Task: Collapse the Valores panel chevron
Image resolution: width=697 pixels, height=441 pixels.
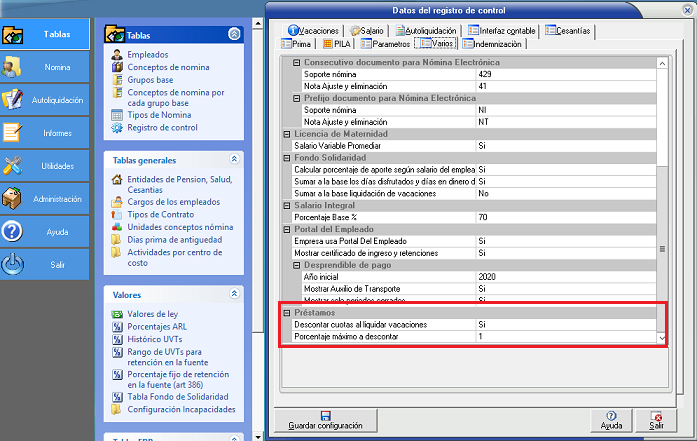Action: (234, 295)
